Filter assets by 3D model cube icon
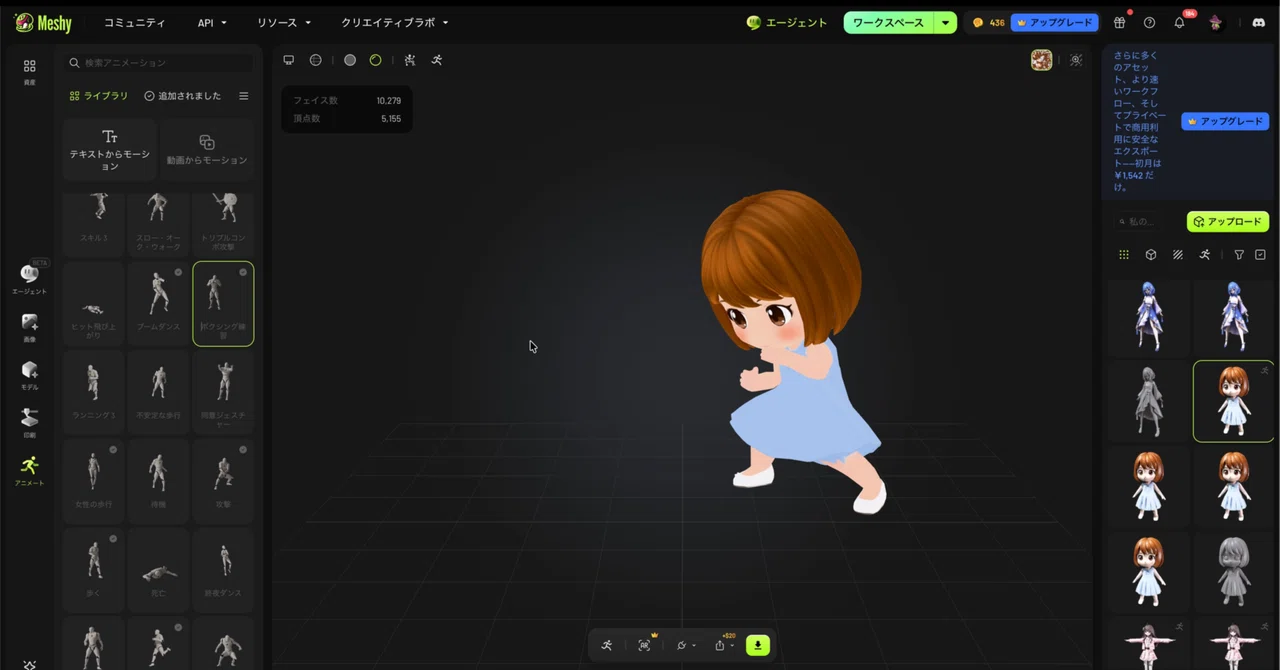This screenshot has height=670, width=1280. [1151, 255]
